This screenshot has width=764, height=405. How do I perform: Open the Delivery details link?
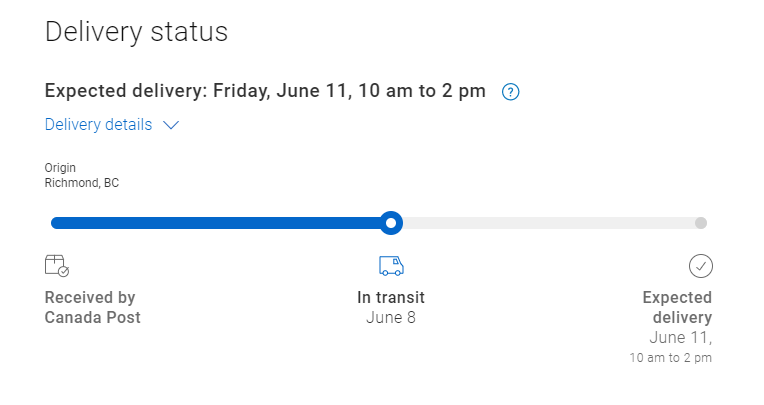point(98,125)
